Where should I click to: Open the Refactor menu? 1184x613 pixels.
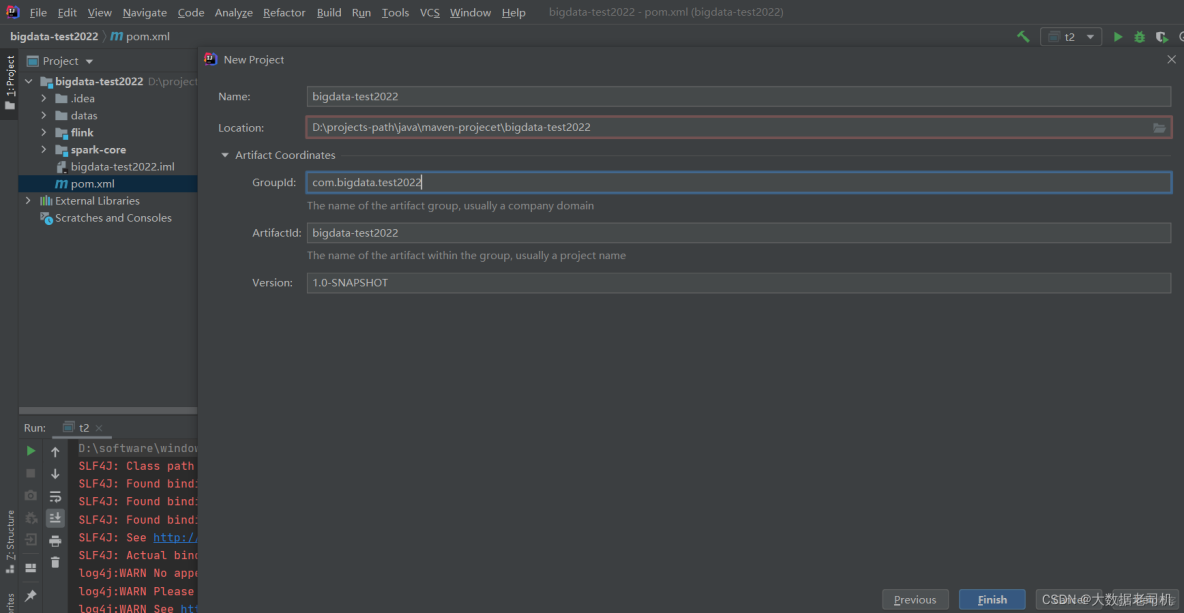click(x=284, y=12)
